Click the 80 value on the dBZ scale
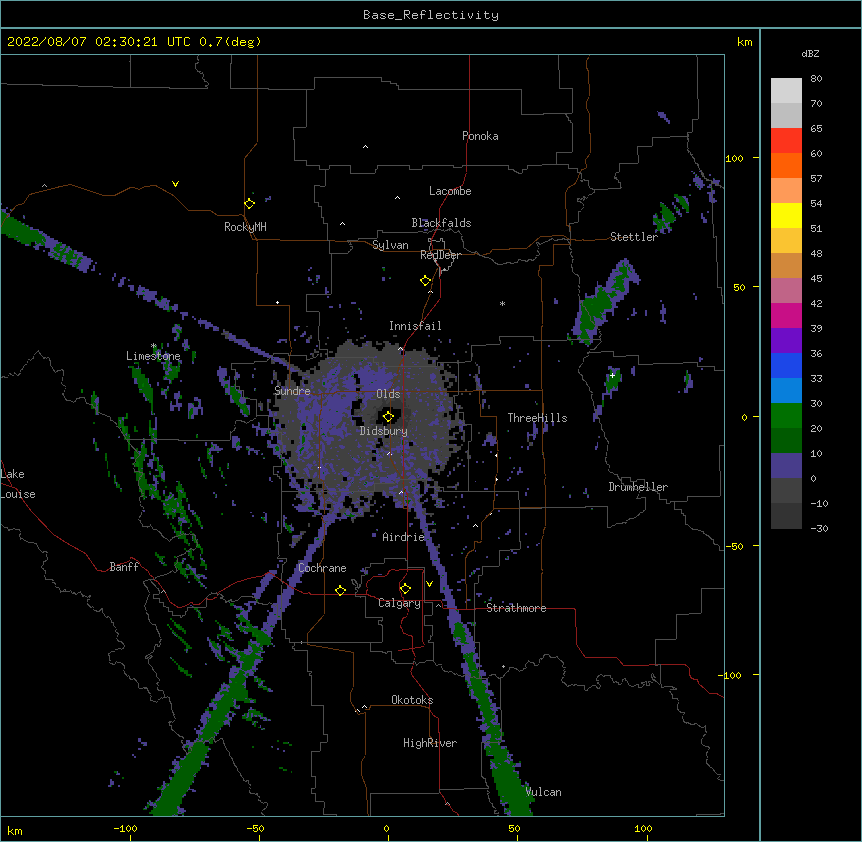This screenshot has height=842, width=862. [x=816, y=79]
